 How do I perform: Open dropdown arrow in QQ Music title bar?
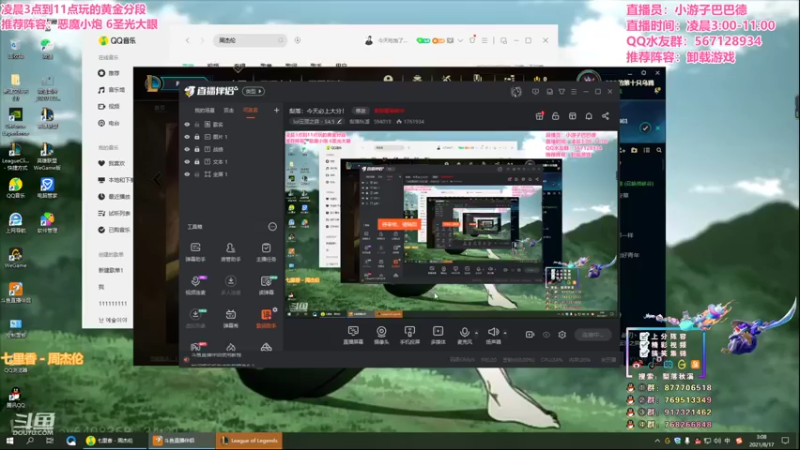coord(460,40)
